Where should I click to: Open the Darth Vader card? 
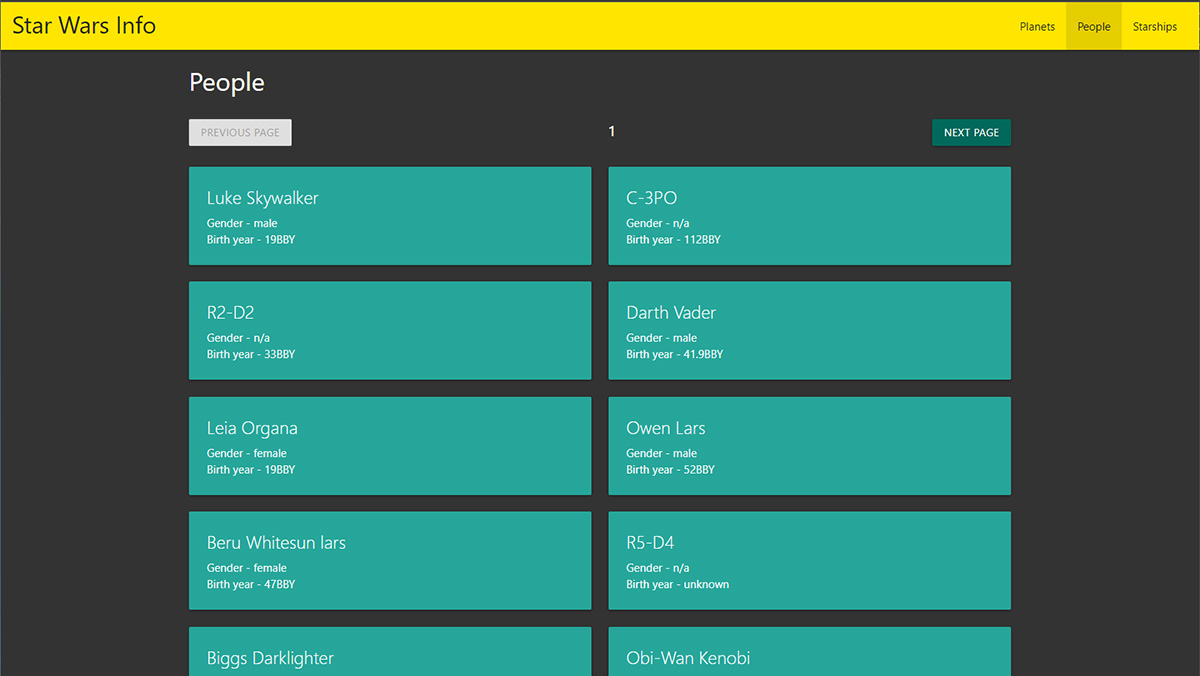[810, 331]
